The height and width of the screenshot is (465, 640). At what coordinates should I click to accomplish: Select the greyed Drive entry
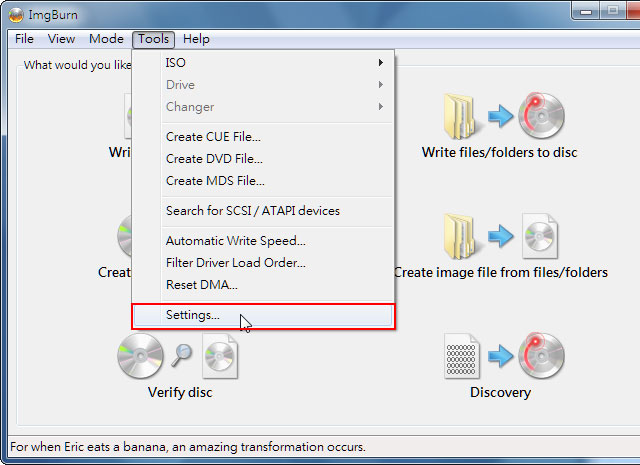[x=263, y=85]
